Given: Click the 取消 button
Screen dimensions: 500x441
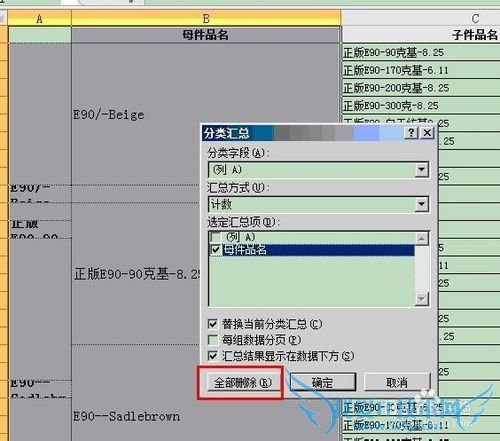Looking at the screenshot, I should point(397,382).
